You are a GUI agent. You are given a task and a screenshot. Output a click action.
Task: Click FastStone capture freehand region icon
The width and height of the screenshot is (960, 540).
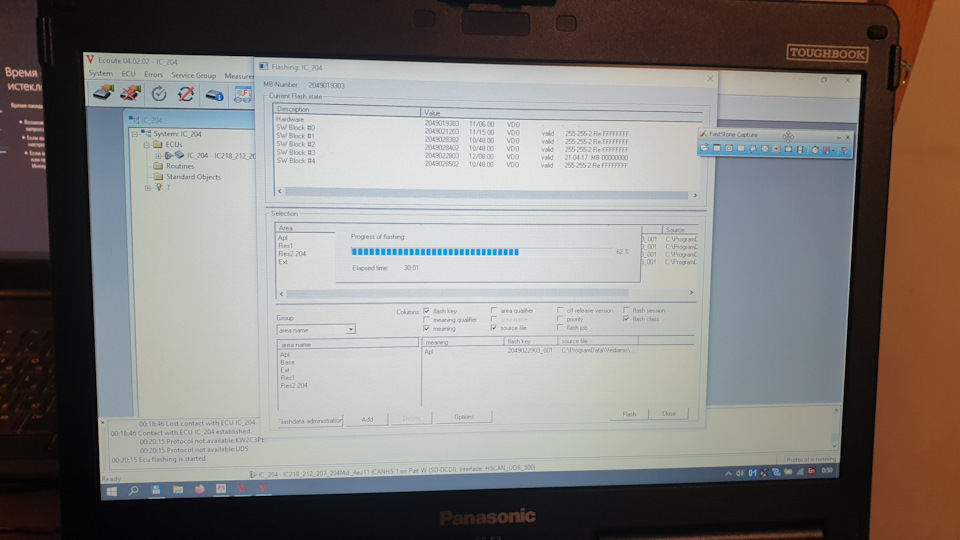click(x=752, y=149)
